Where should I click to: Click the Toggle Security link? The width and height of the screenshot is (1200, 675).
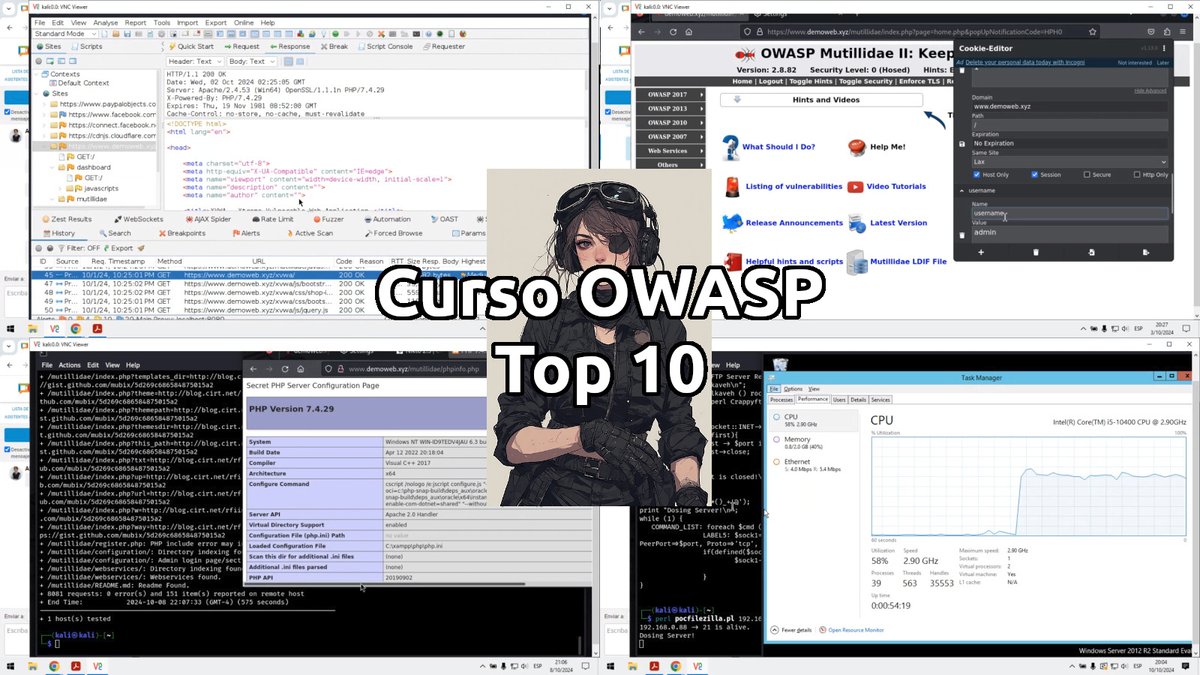pyautogui.click(x=864, y=81)
